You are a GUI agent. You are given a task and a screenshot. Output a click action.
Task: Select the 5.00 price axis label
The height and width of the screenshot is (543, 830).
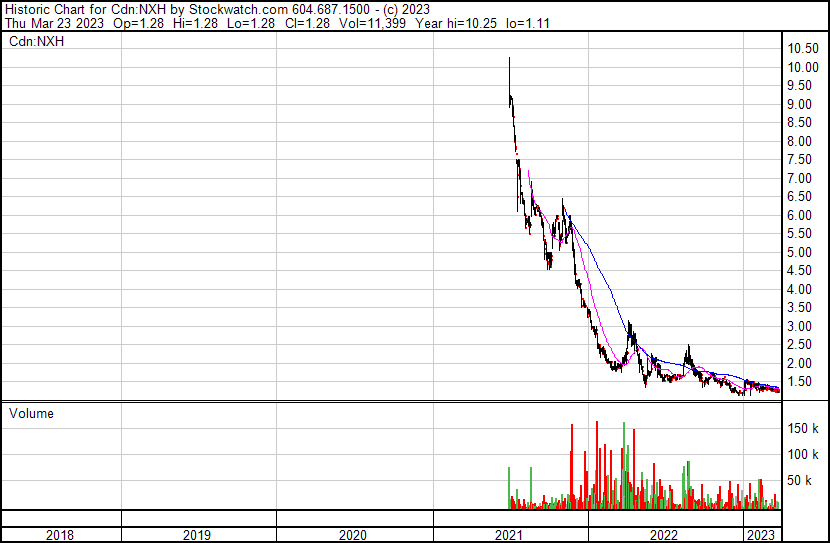[x=799, y=253]
